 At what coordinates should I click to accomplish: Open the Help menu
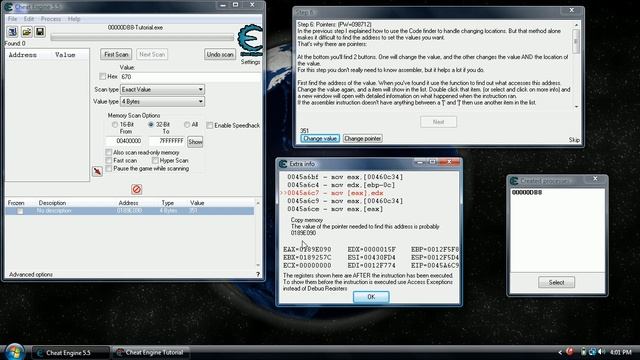(x=74, y=19)
